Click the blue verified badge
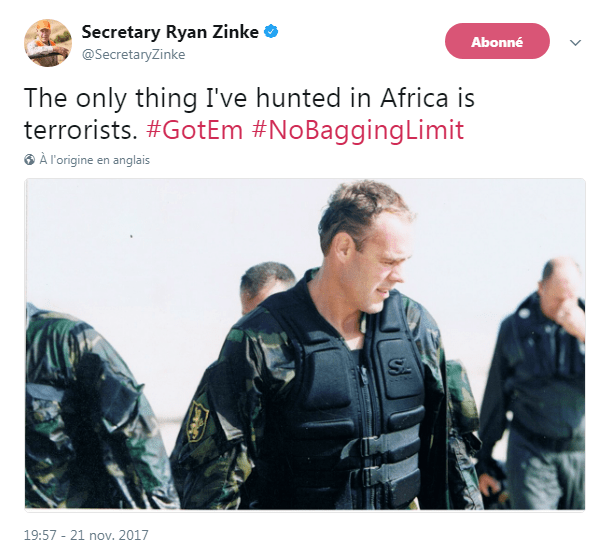The width and height of the screenshot is (600, 551). point(270,33)
